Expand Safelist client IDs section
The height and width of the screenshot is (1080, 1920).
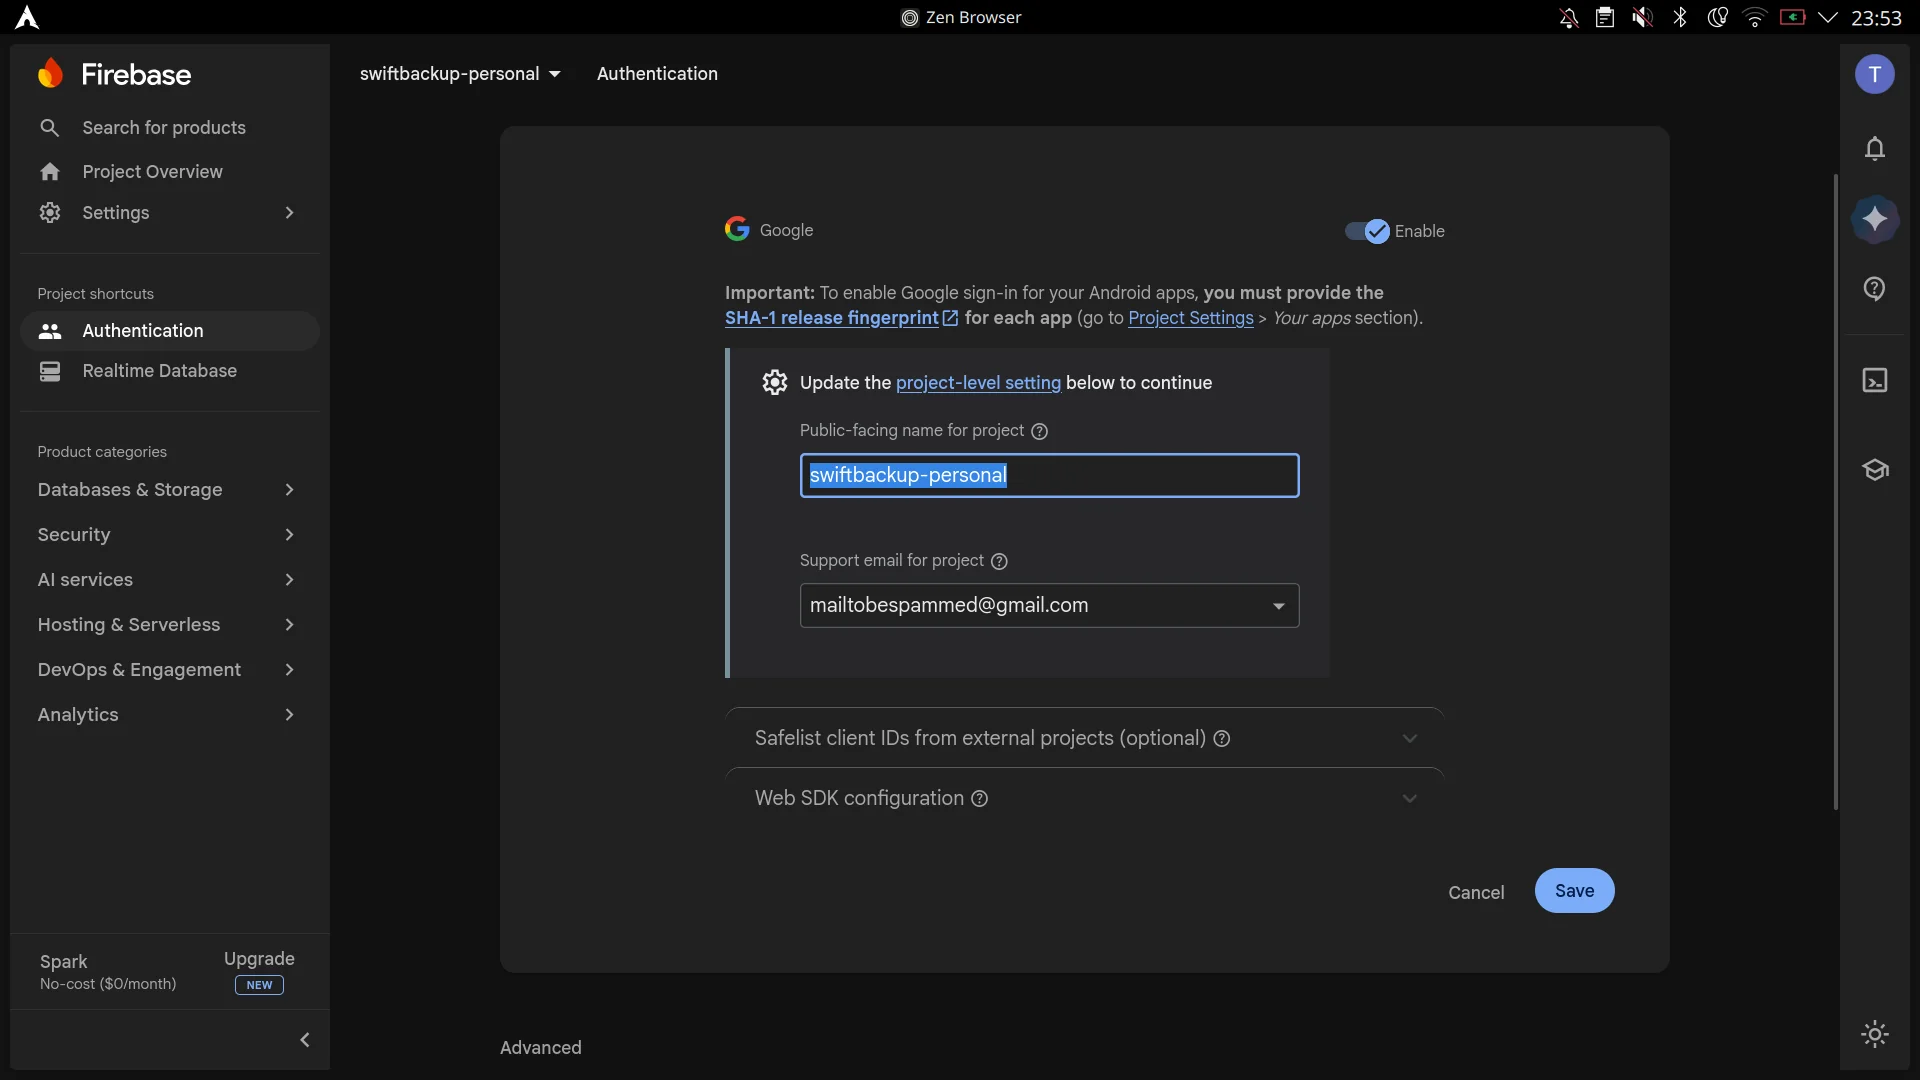[1085, 738]
